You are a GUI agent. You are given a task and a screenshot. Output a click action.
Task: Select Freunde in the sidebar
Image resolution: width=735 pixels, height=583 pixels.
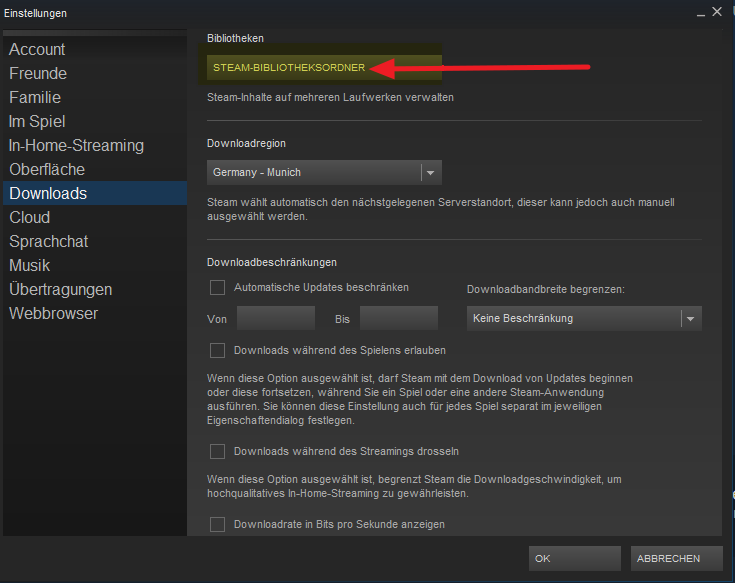click(x=95, y=73)
